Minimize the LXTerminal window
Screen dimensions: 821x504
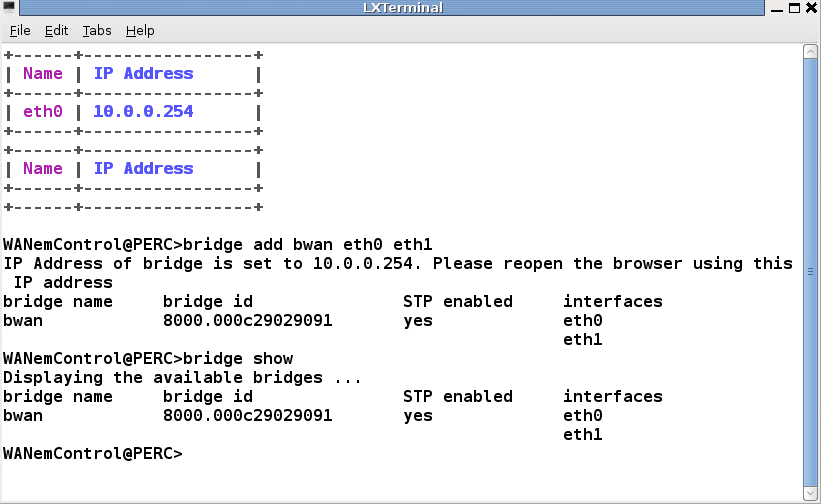coord(777,8)
